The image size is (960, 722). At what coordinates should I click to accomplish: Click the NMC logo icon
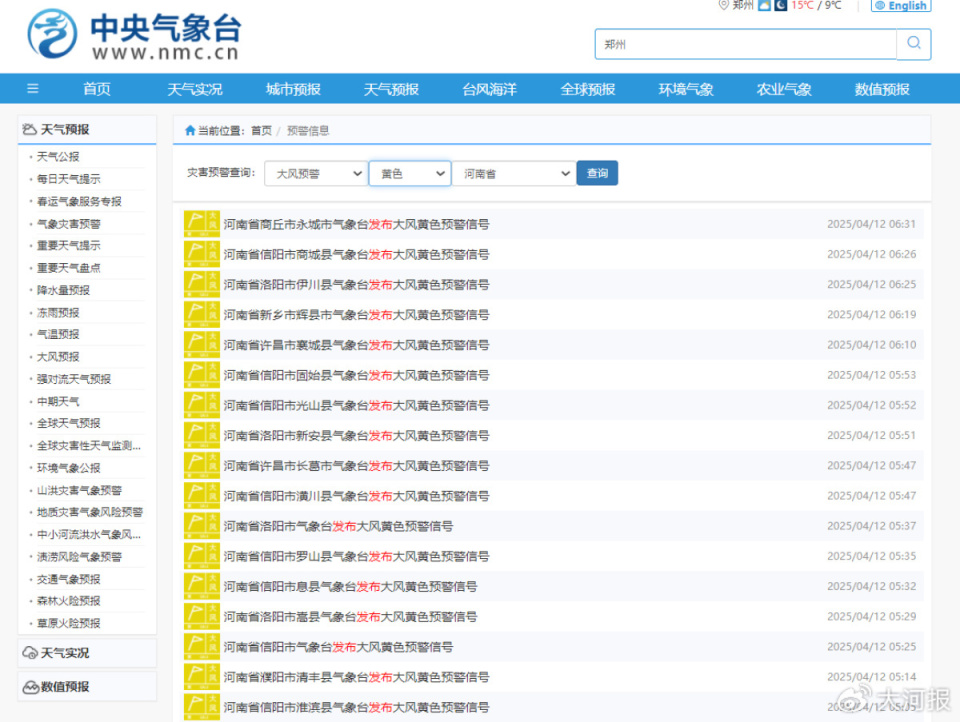click(x=53, y=34)
